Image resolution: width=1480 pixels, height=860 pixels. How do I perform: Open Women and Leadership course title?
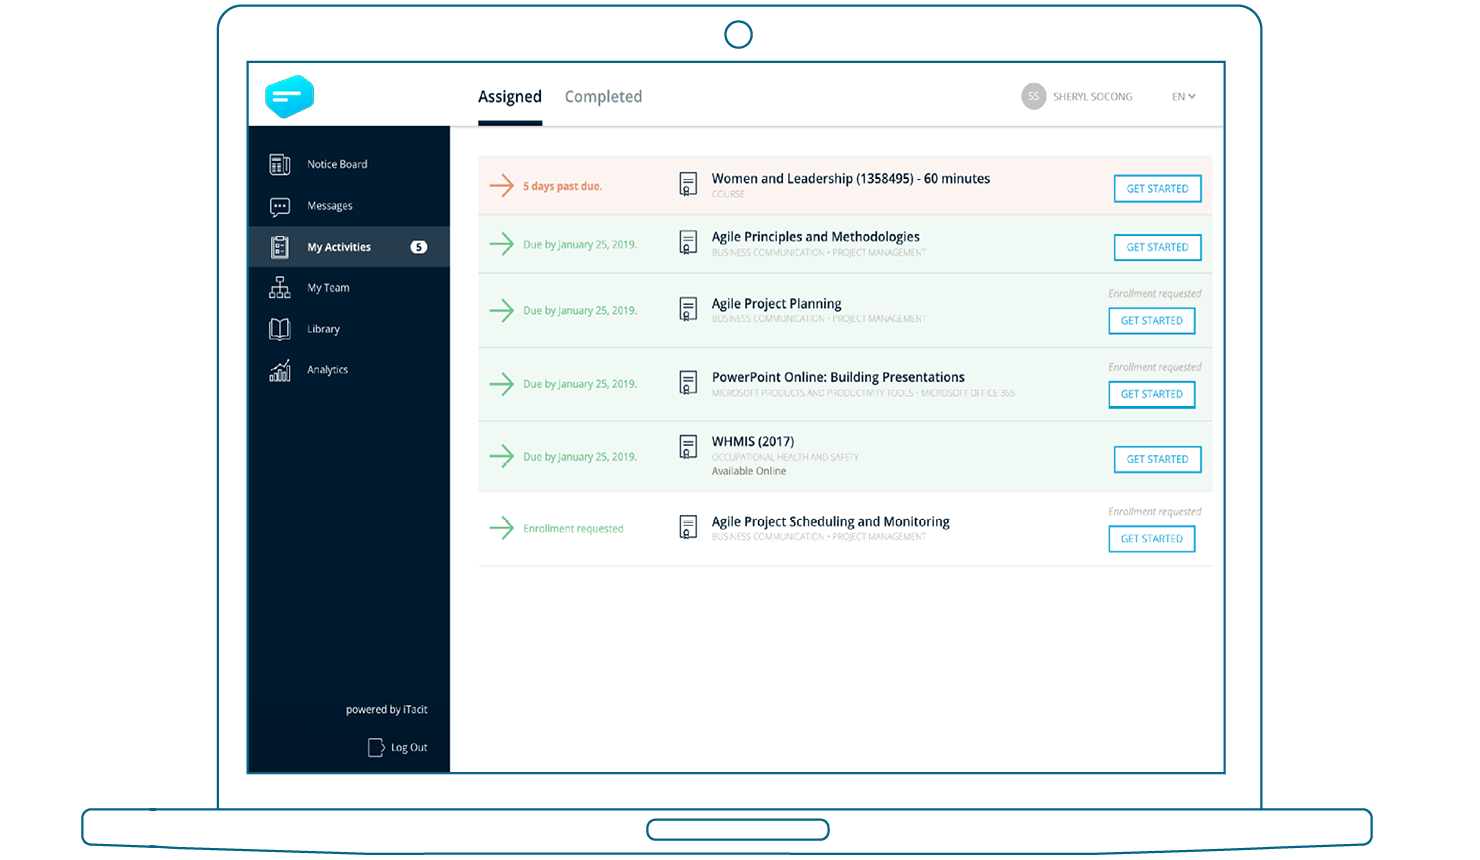pyautogui.click(x=851, y=179)
